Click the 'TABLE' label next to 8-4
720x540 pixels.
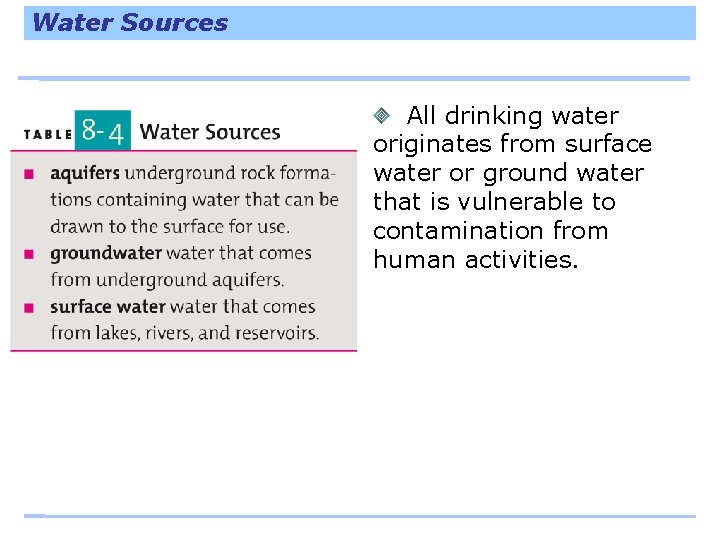[48, 135]
